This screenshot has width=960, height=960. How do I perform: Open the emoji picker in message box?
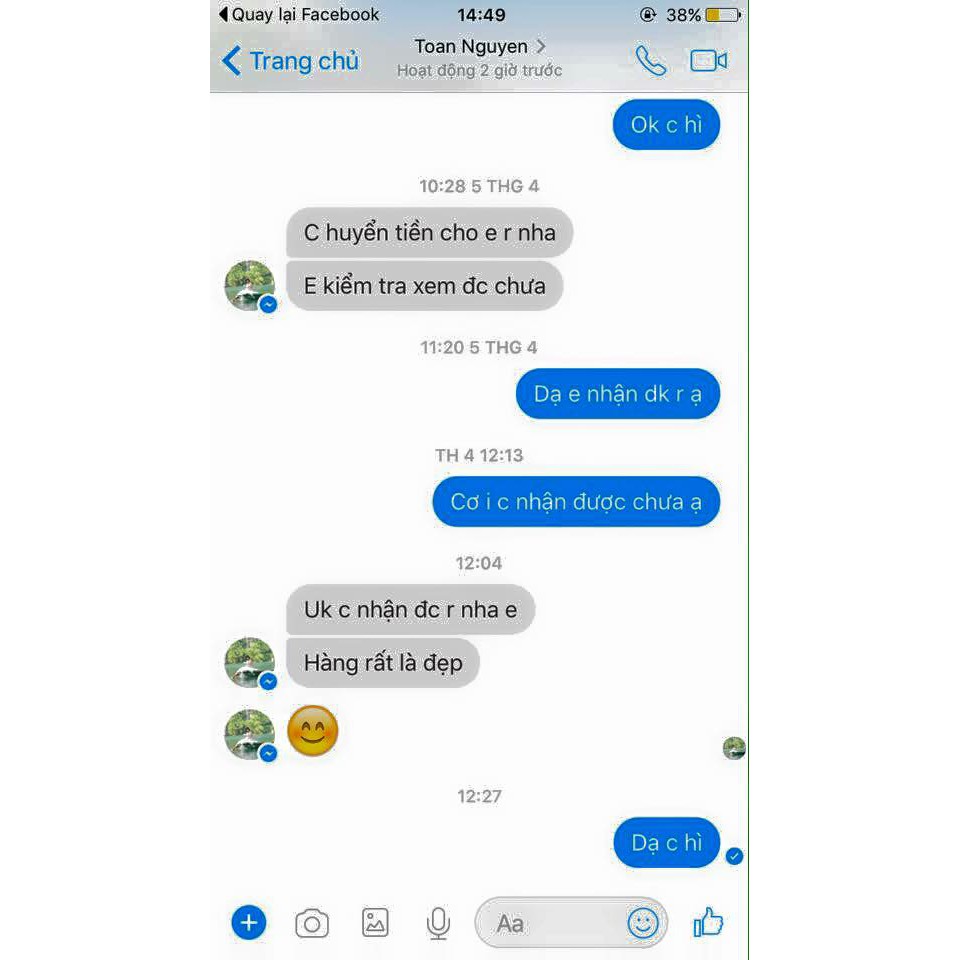643,923
